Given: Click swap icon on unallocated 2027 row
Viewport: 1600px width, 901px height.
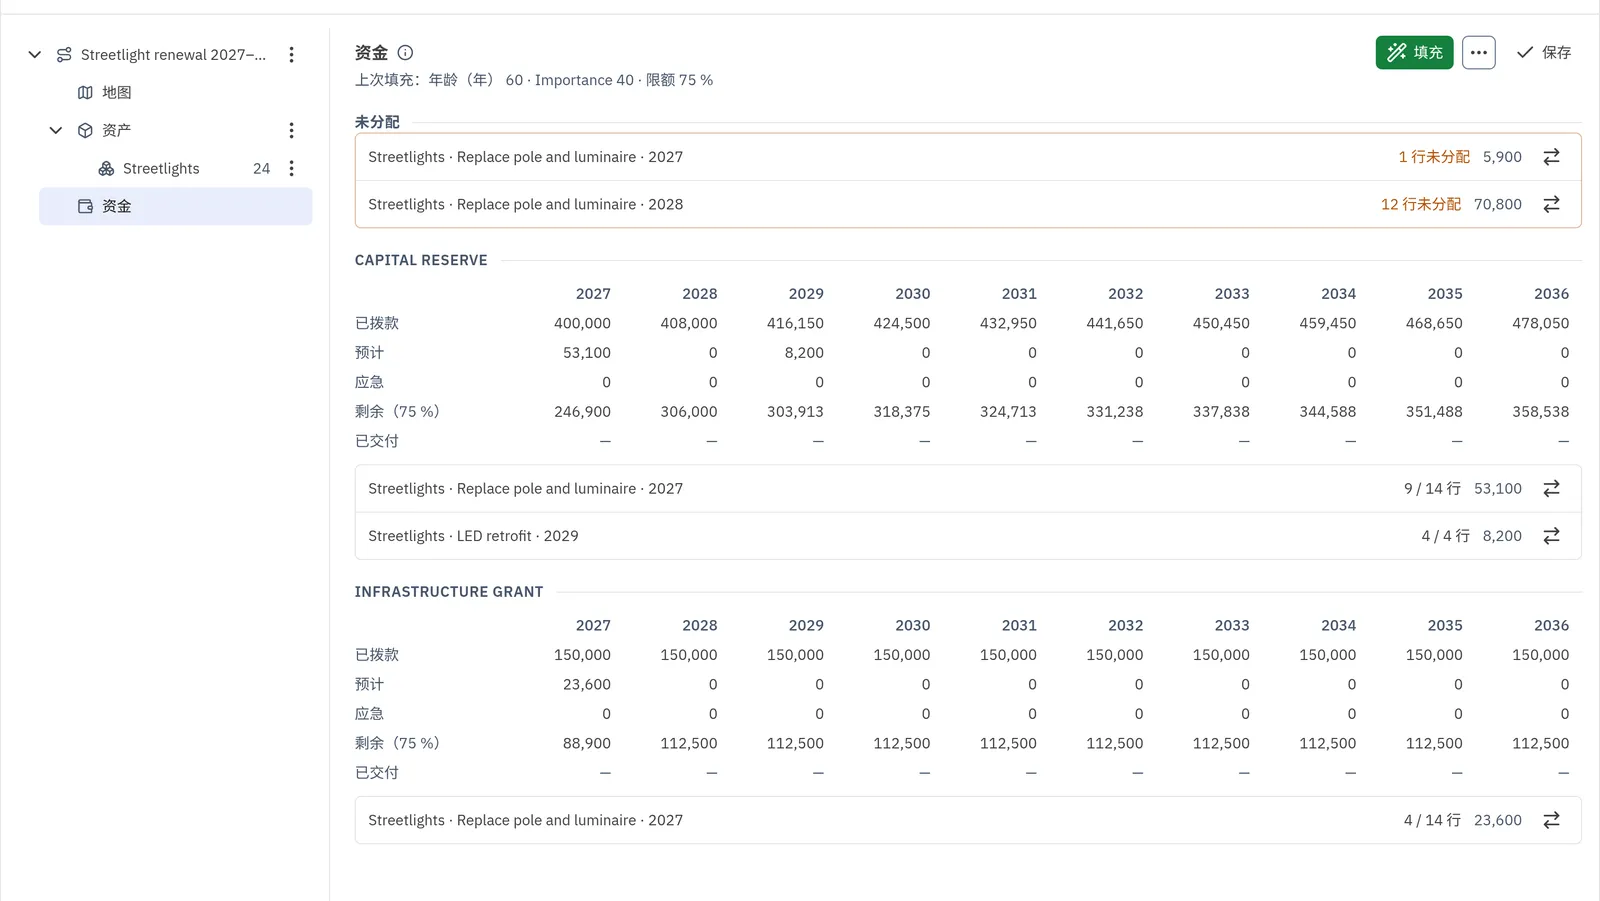Looking at the screenshot, I should point(1551,157).
